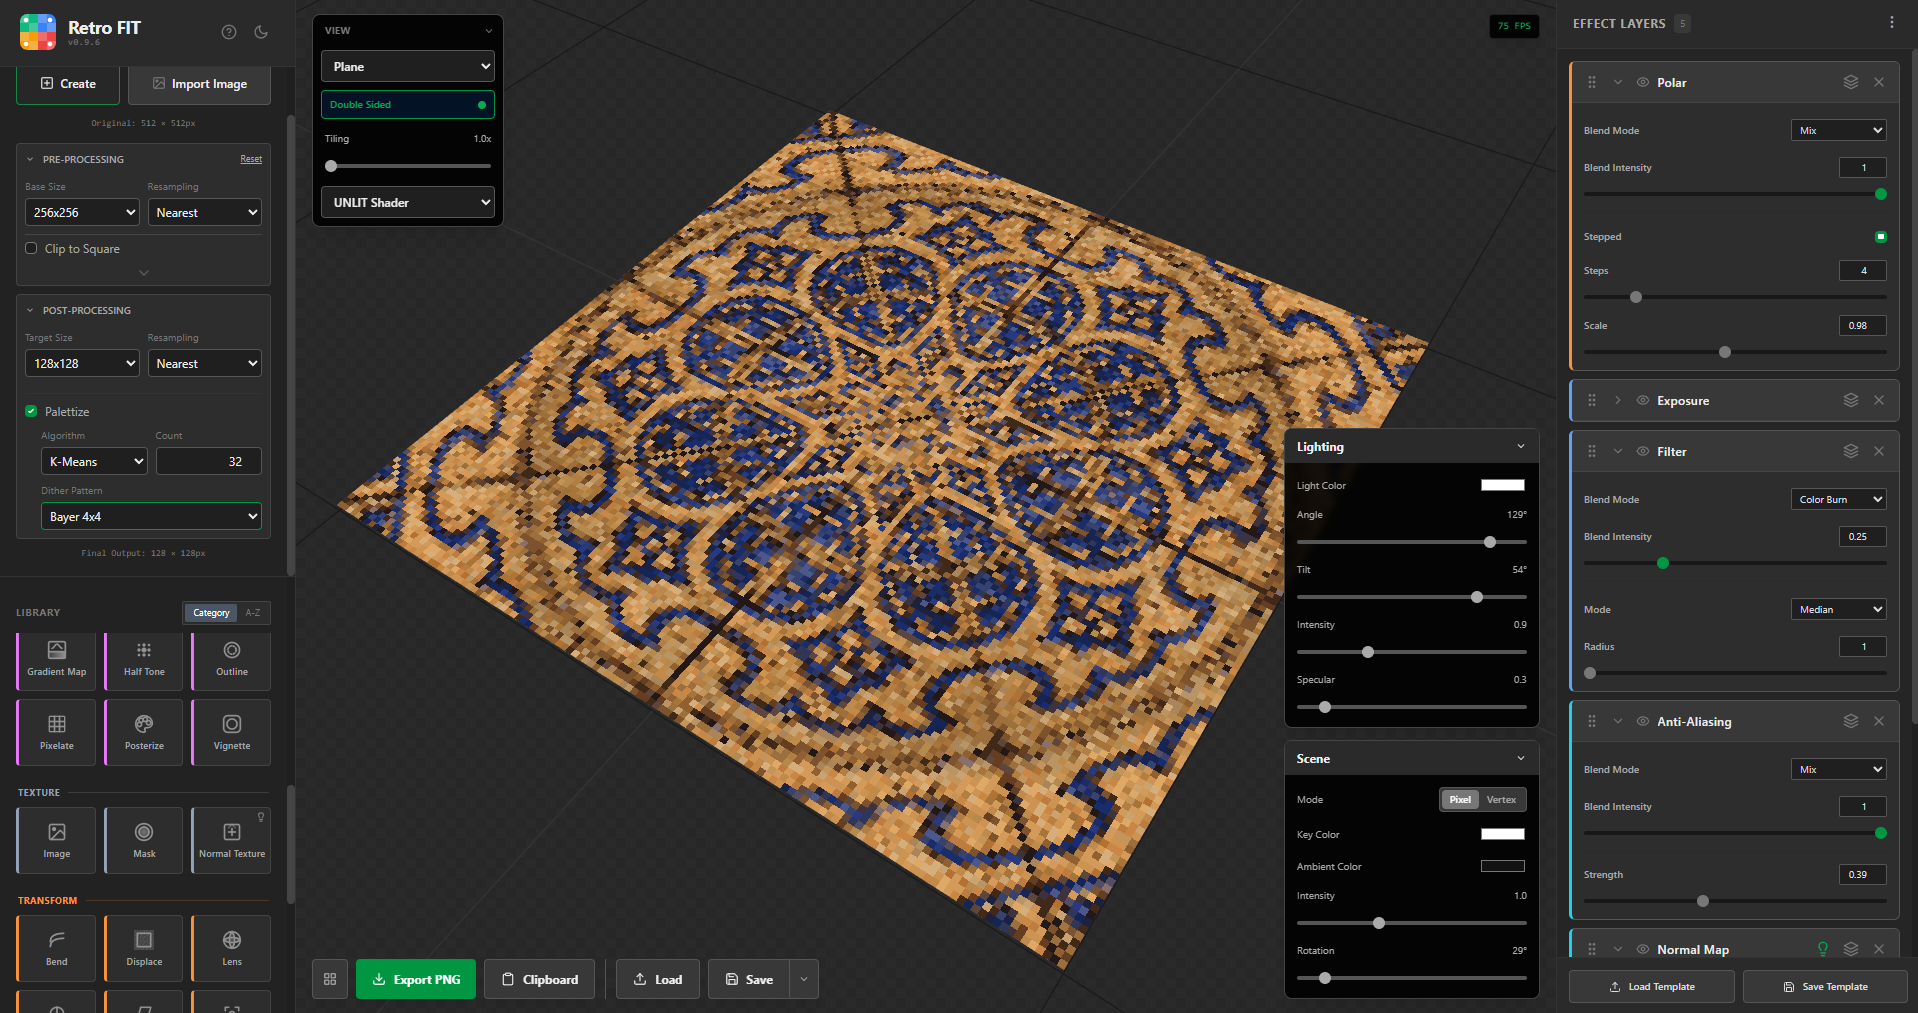
Task: Add the Gradient Map effect
Action: click(57, 660)
